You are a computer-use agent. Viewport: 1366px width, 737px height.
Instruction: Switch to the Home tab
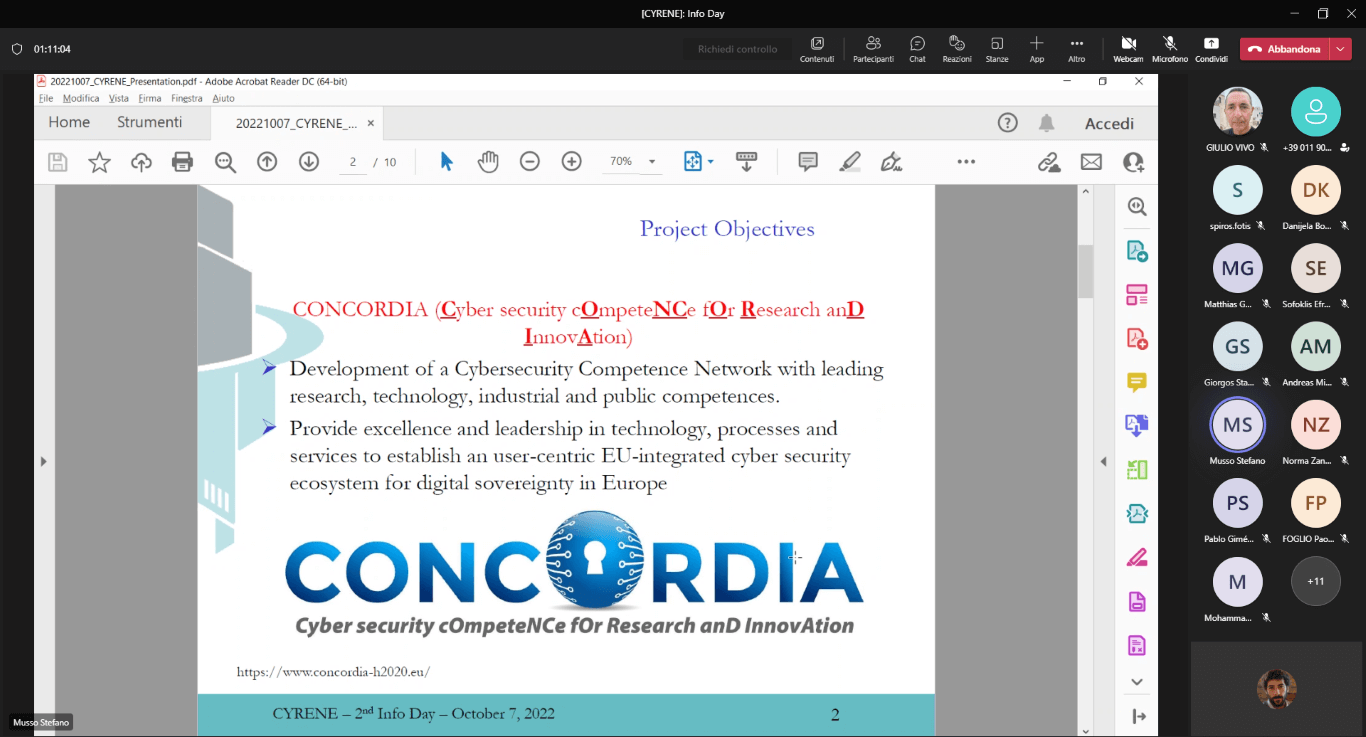(x=69, y=123)
